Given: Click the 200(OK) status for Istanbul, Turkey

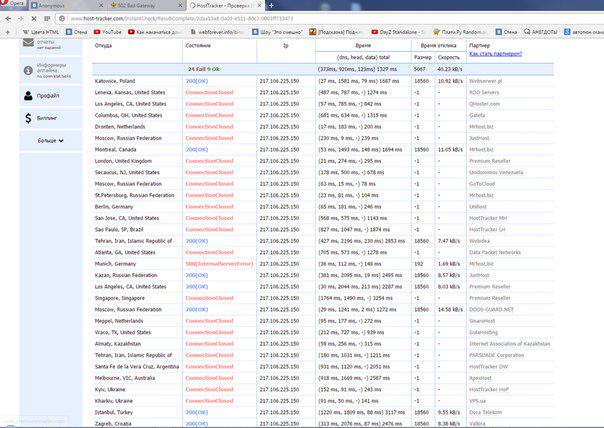Looking at the screenshot, I should click(197, 413).
